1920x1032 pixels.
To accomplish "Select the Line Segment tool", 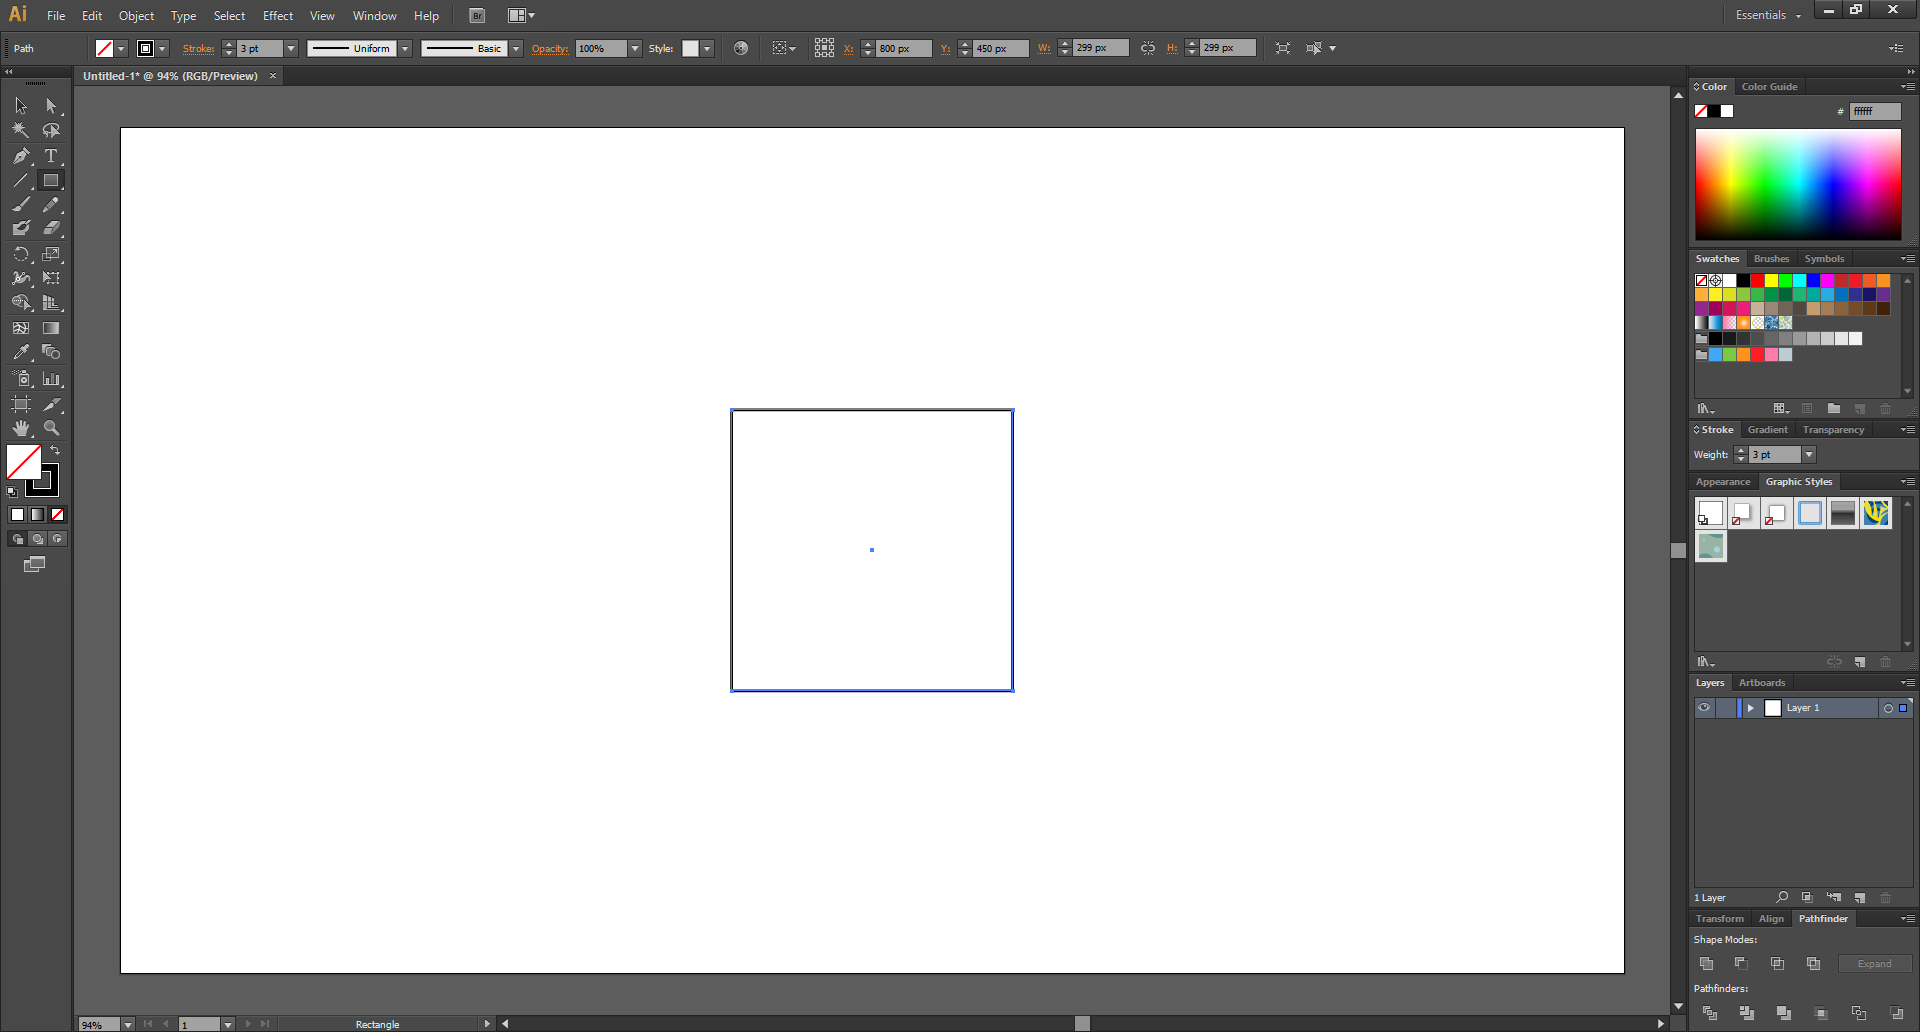I will pos(21,181).
